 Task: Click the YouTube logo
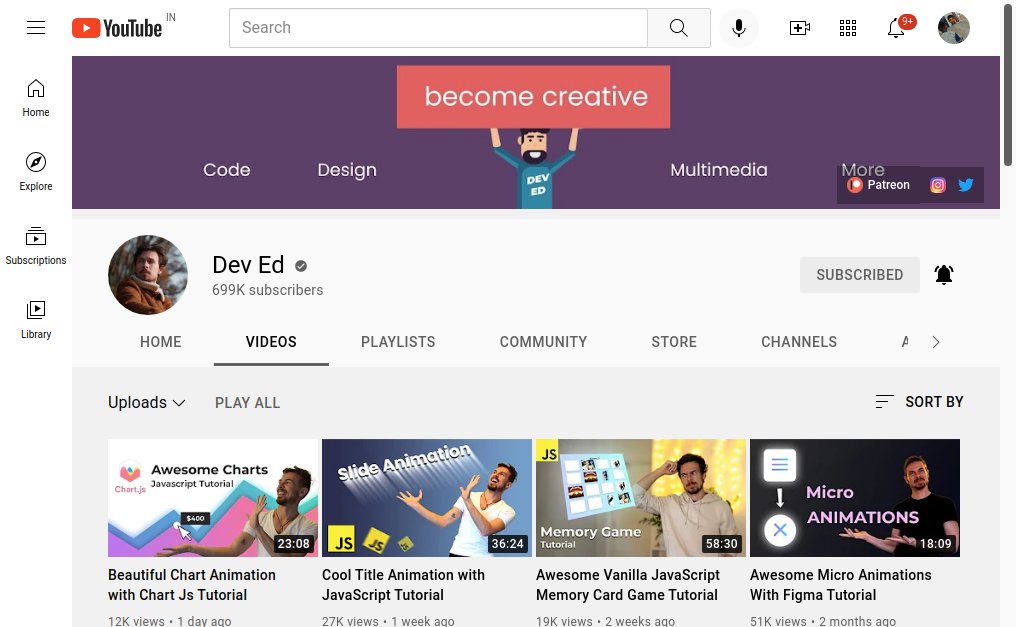tap(117, 28)
